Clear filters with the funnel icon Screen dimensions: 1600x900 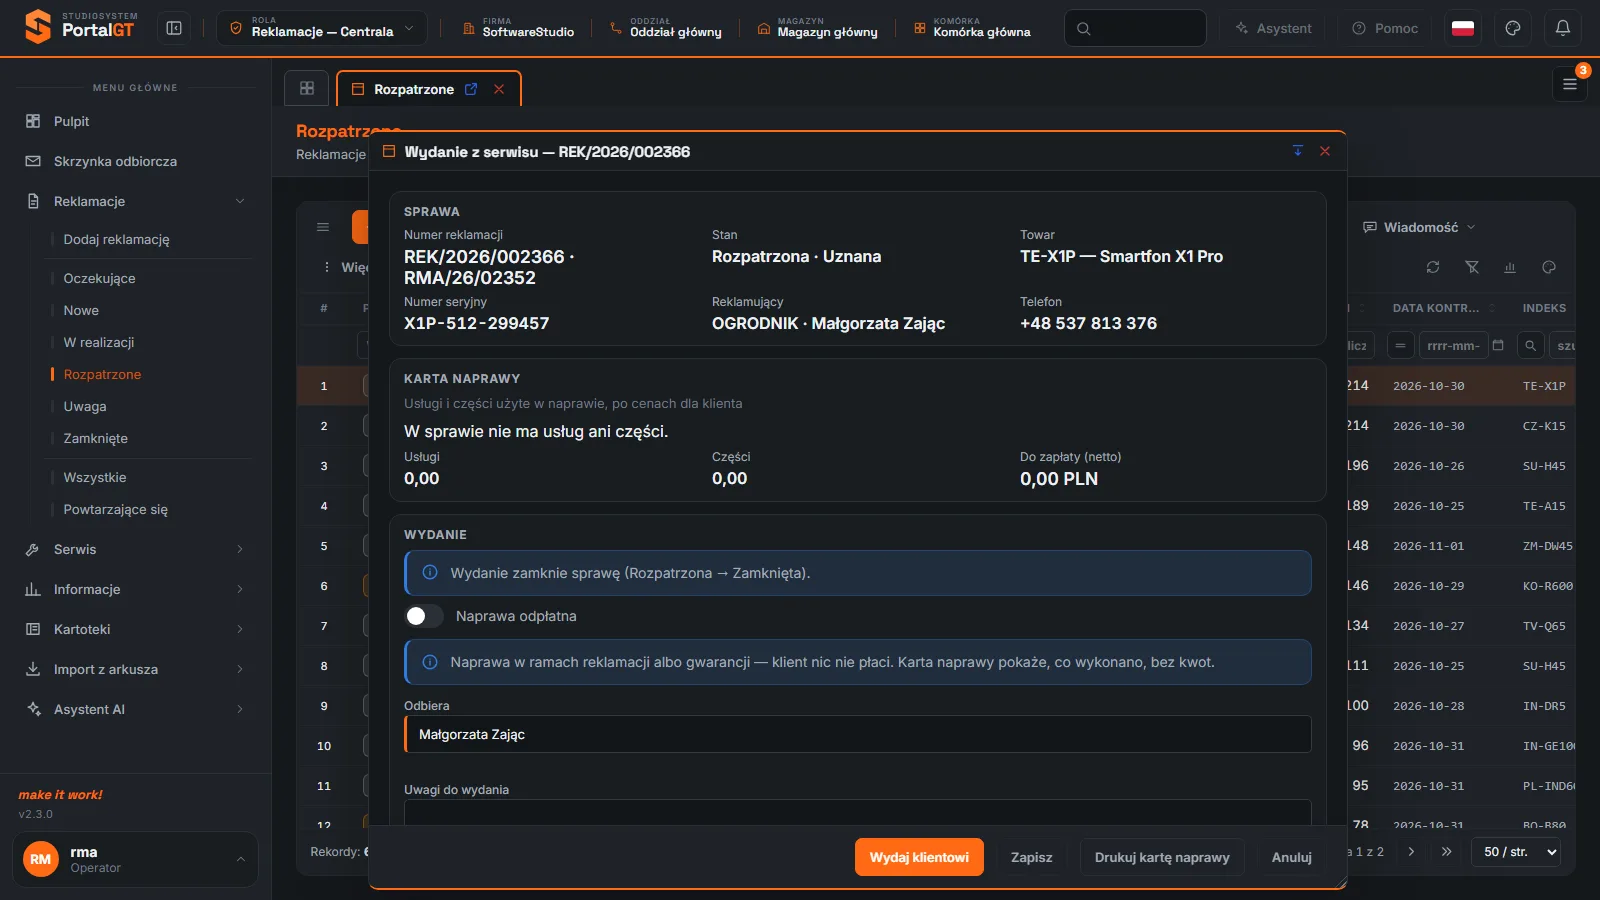tap(1472, 267)
